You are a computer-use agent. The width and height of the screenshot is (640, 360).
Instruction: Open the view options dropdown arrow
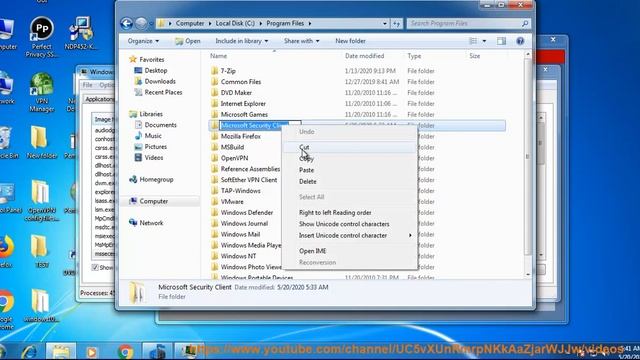click(484, 41)
